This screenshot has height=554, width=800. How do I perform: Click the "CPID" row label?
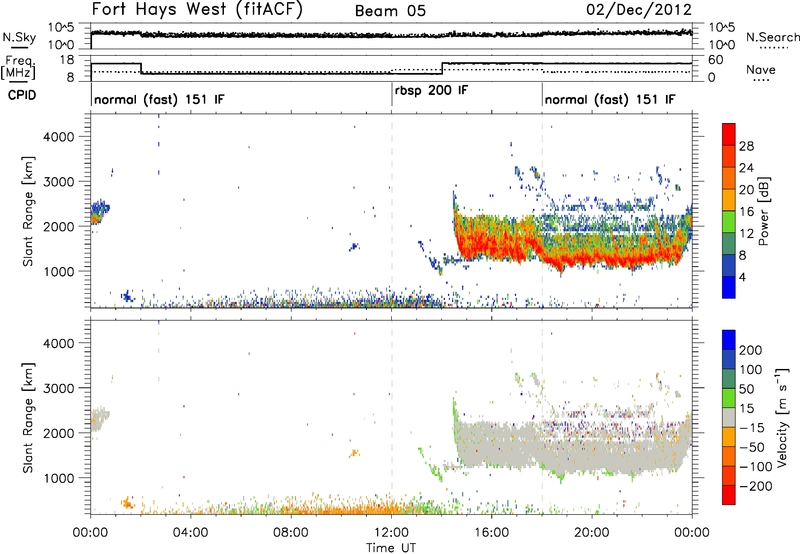[x=22, y=95]
